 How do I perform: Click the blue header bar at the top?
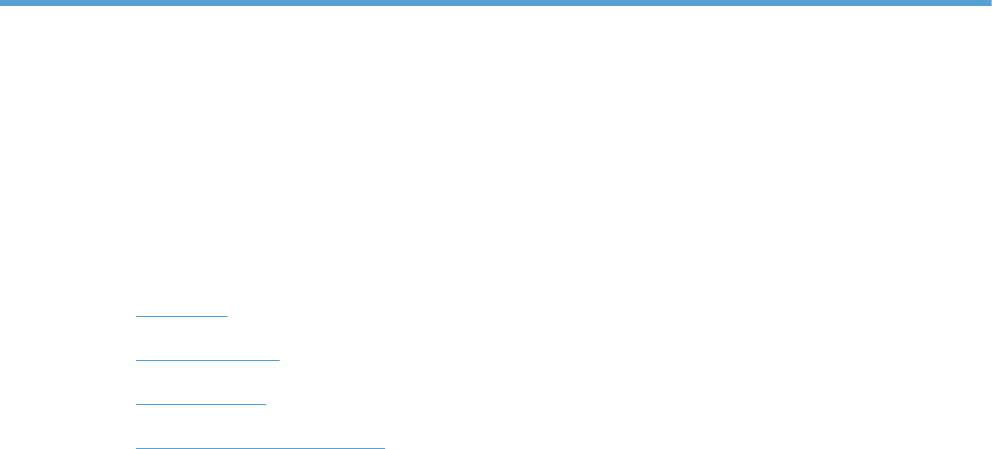tap(496, 3)
